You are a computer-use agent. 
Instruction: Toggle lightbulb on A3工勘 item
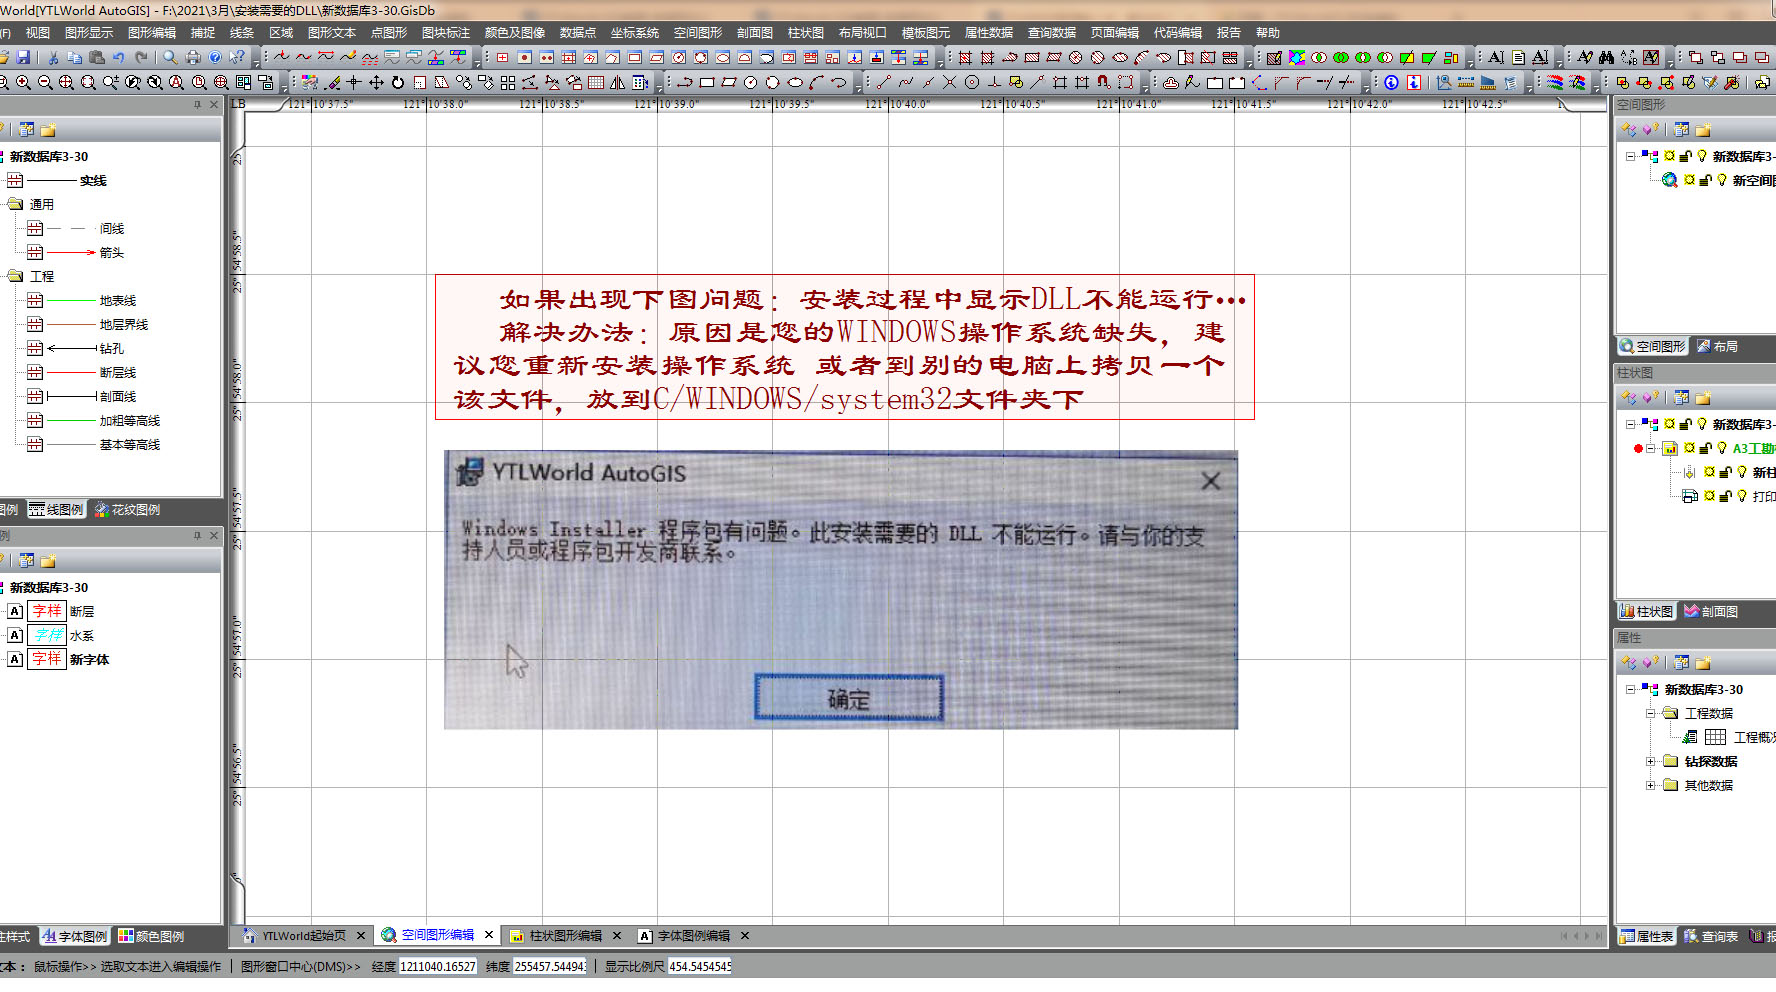[x=1722, y=448]
